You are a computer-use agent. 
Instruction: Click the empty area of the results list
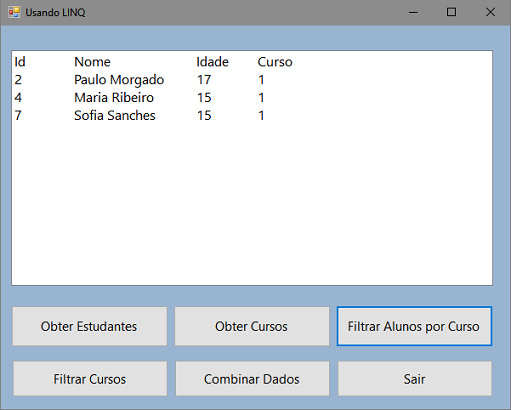pos(252,203)
